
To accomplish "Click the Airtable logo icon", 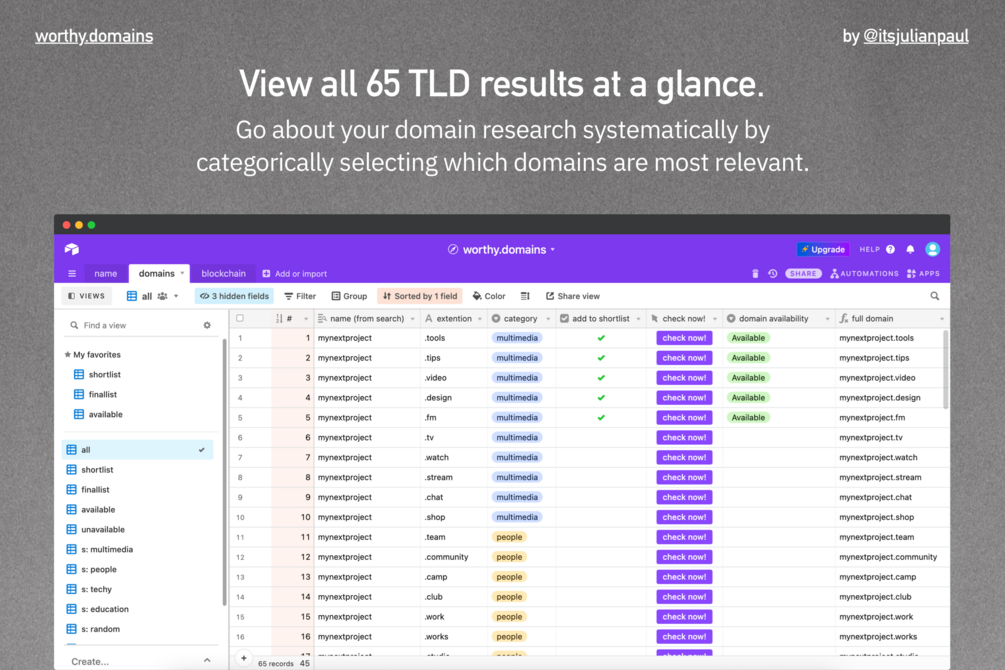I will pos(72,249).
